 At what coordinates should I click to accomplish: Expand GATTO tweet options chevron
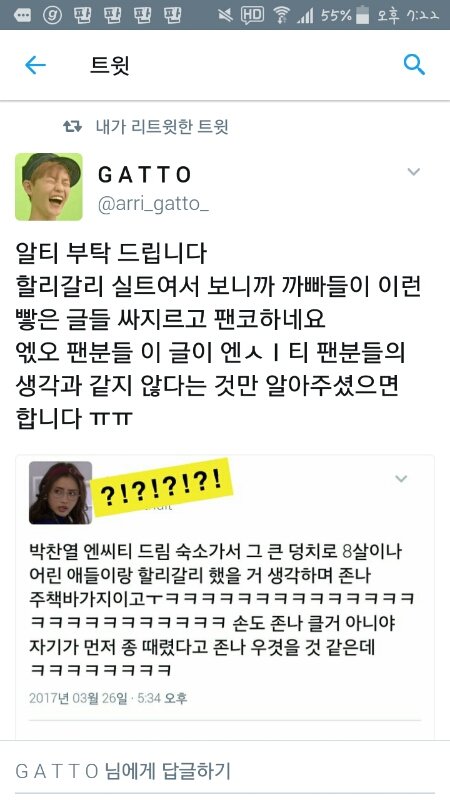click(413, 171)
